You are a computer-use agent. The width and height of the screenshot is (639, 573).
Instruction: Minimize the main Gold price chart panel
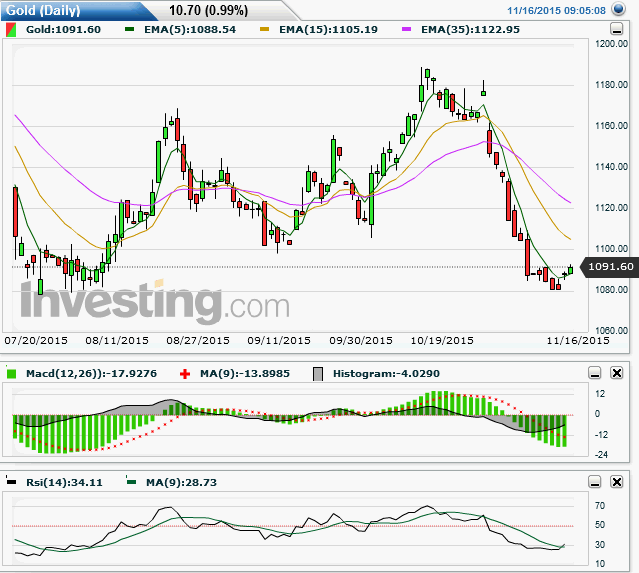[x=617, y=29]
